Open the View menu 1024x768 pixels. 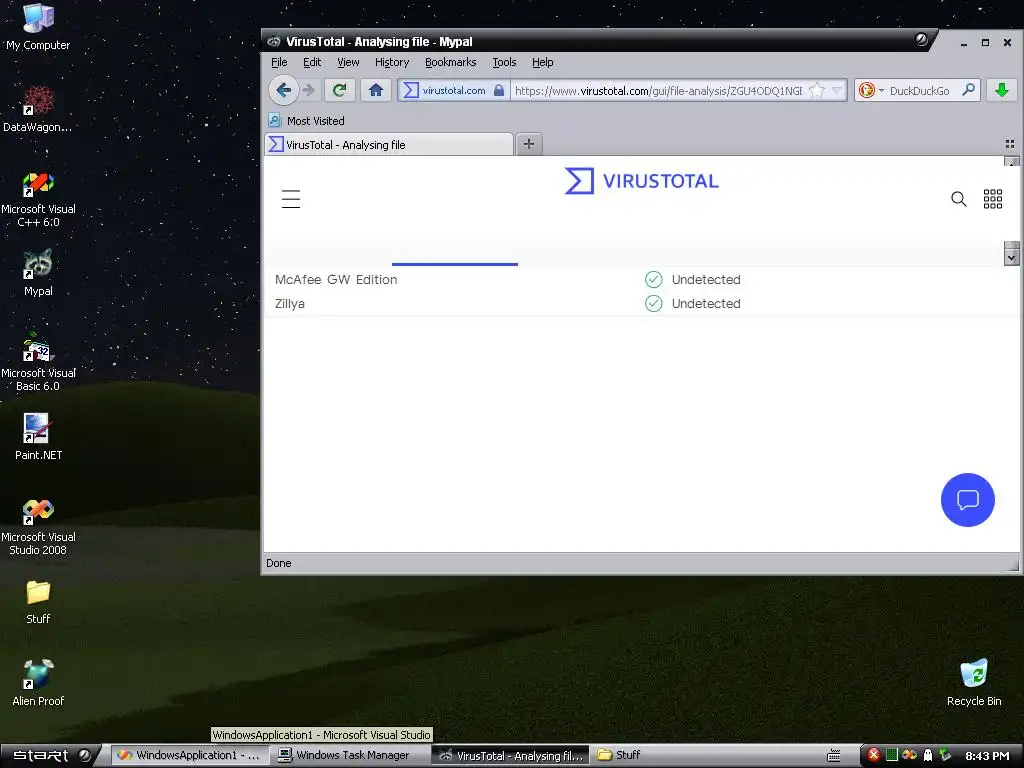tap(348, 62)
